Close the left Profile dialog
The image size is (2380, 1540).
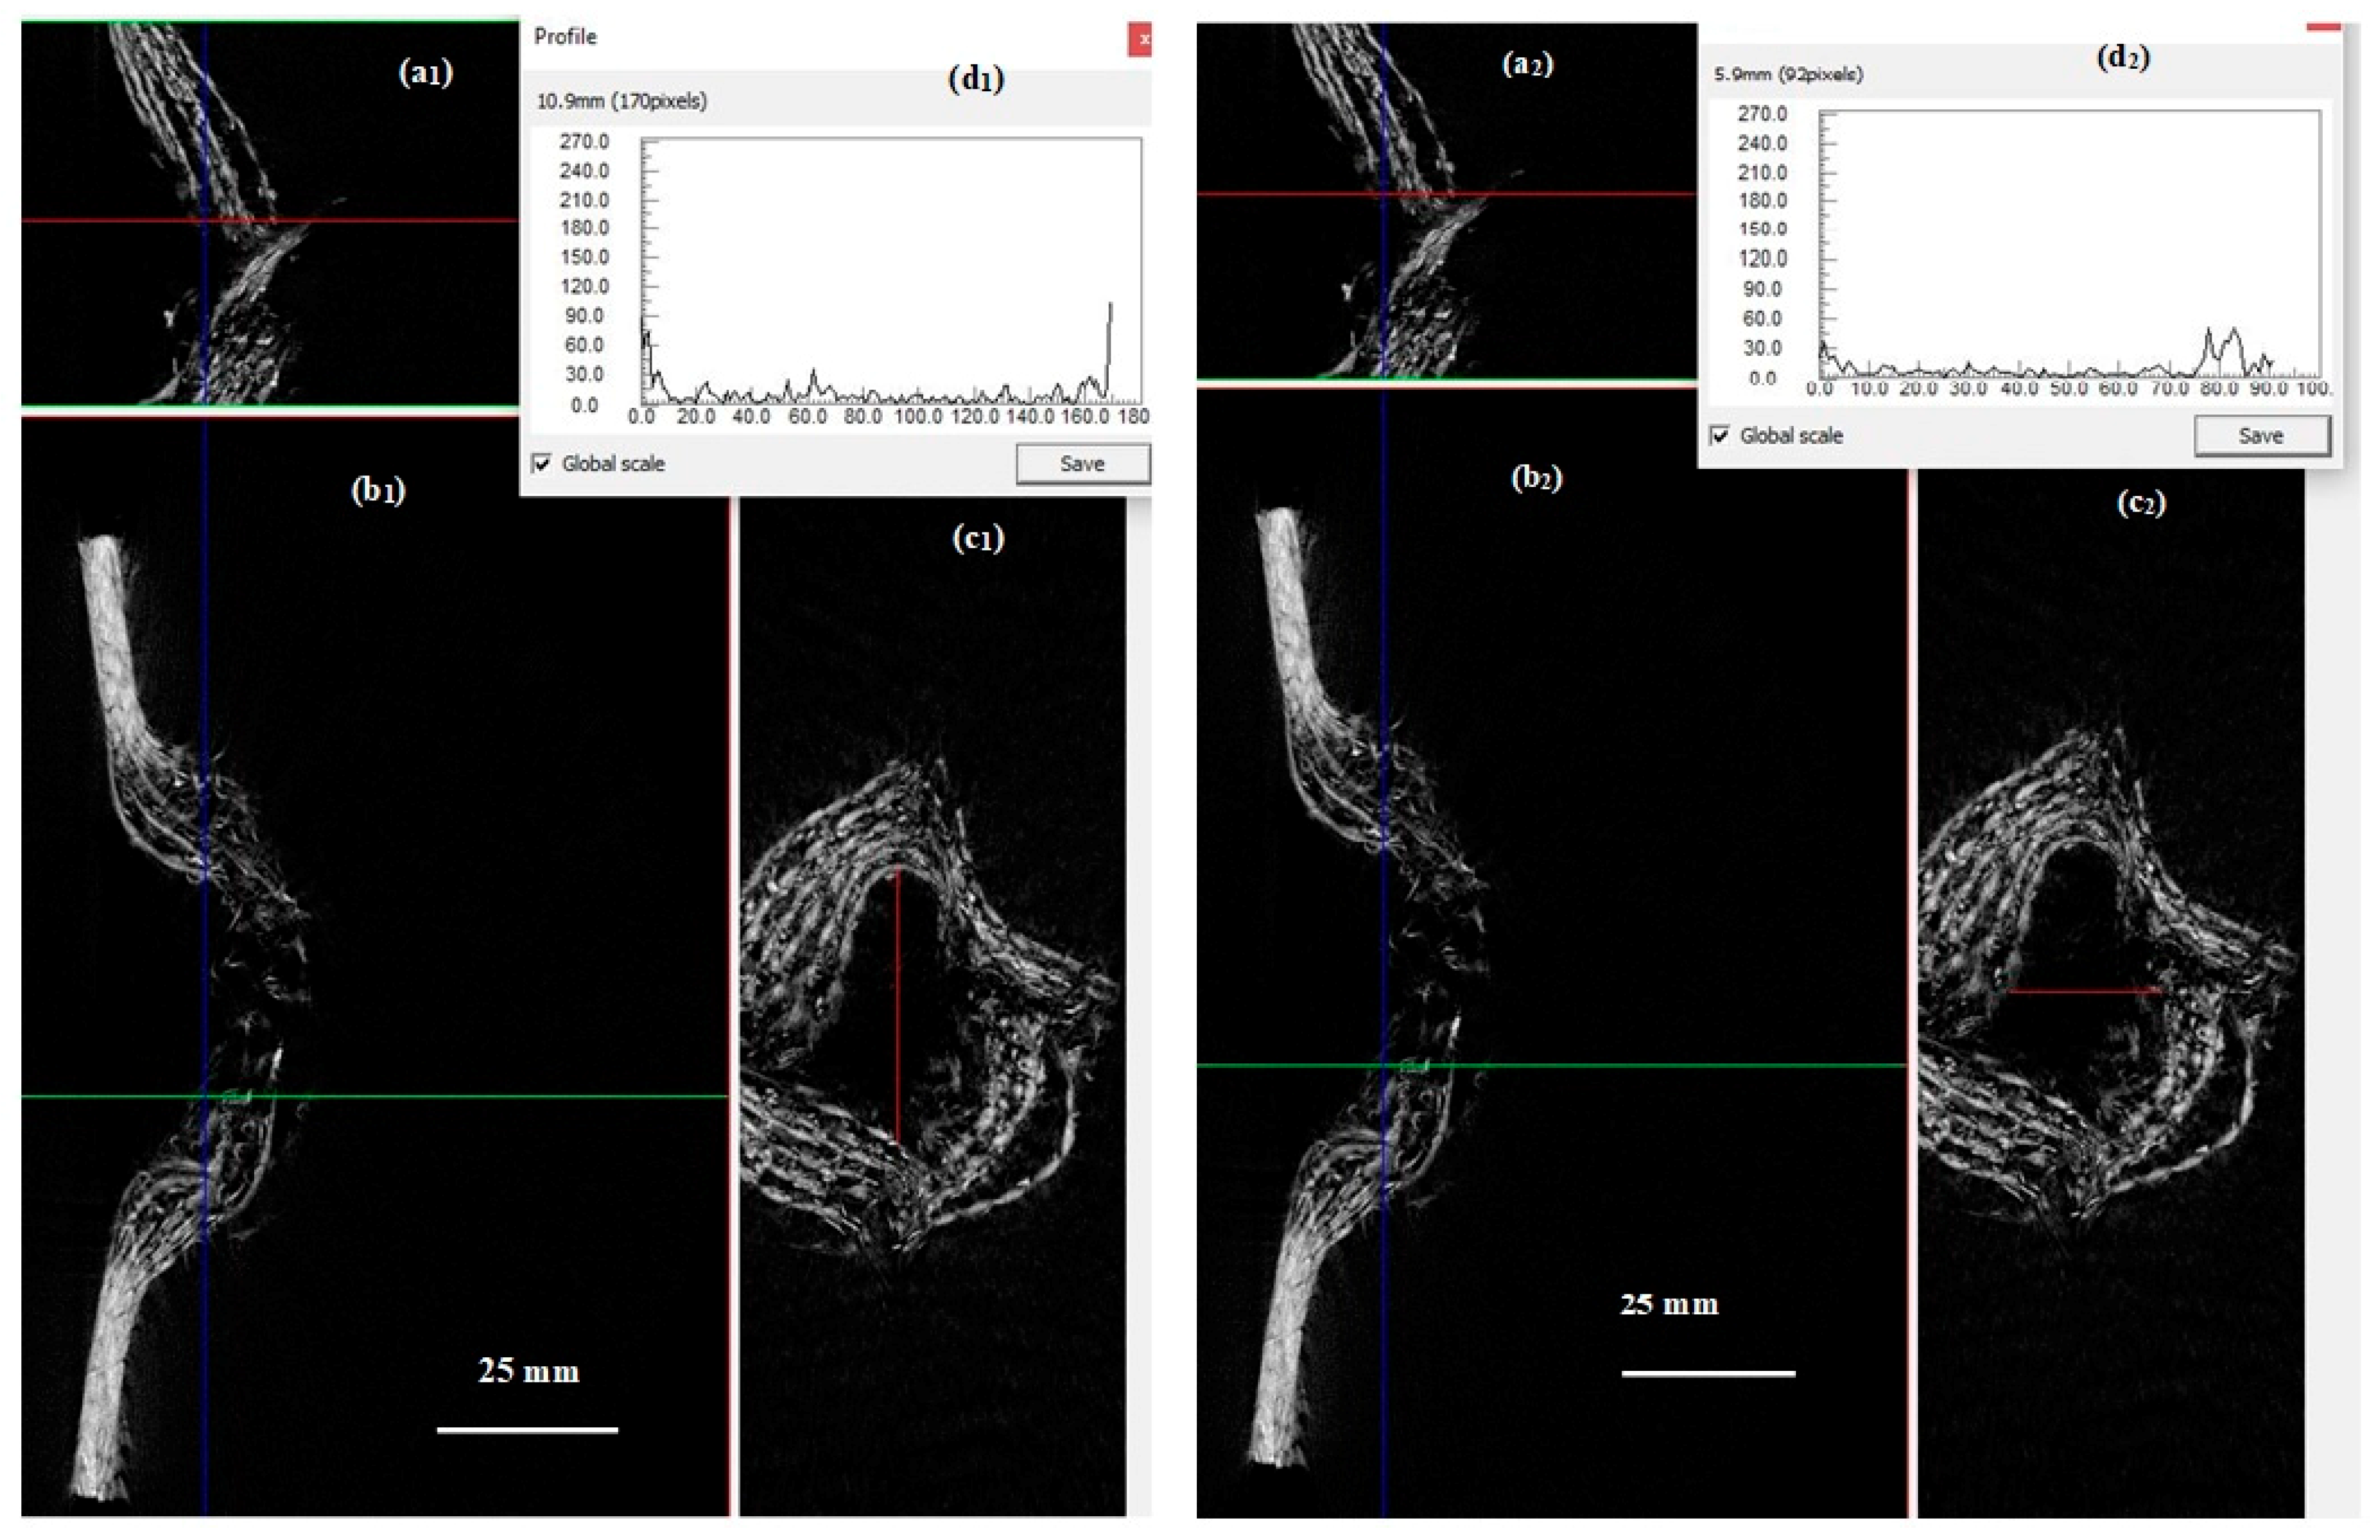(1140, 39)
